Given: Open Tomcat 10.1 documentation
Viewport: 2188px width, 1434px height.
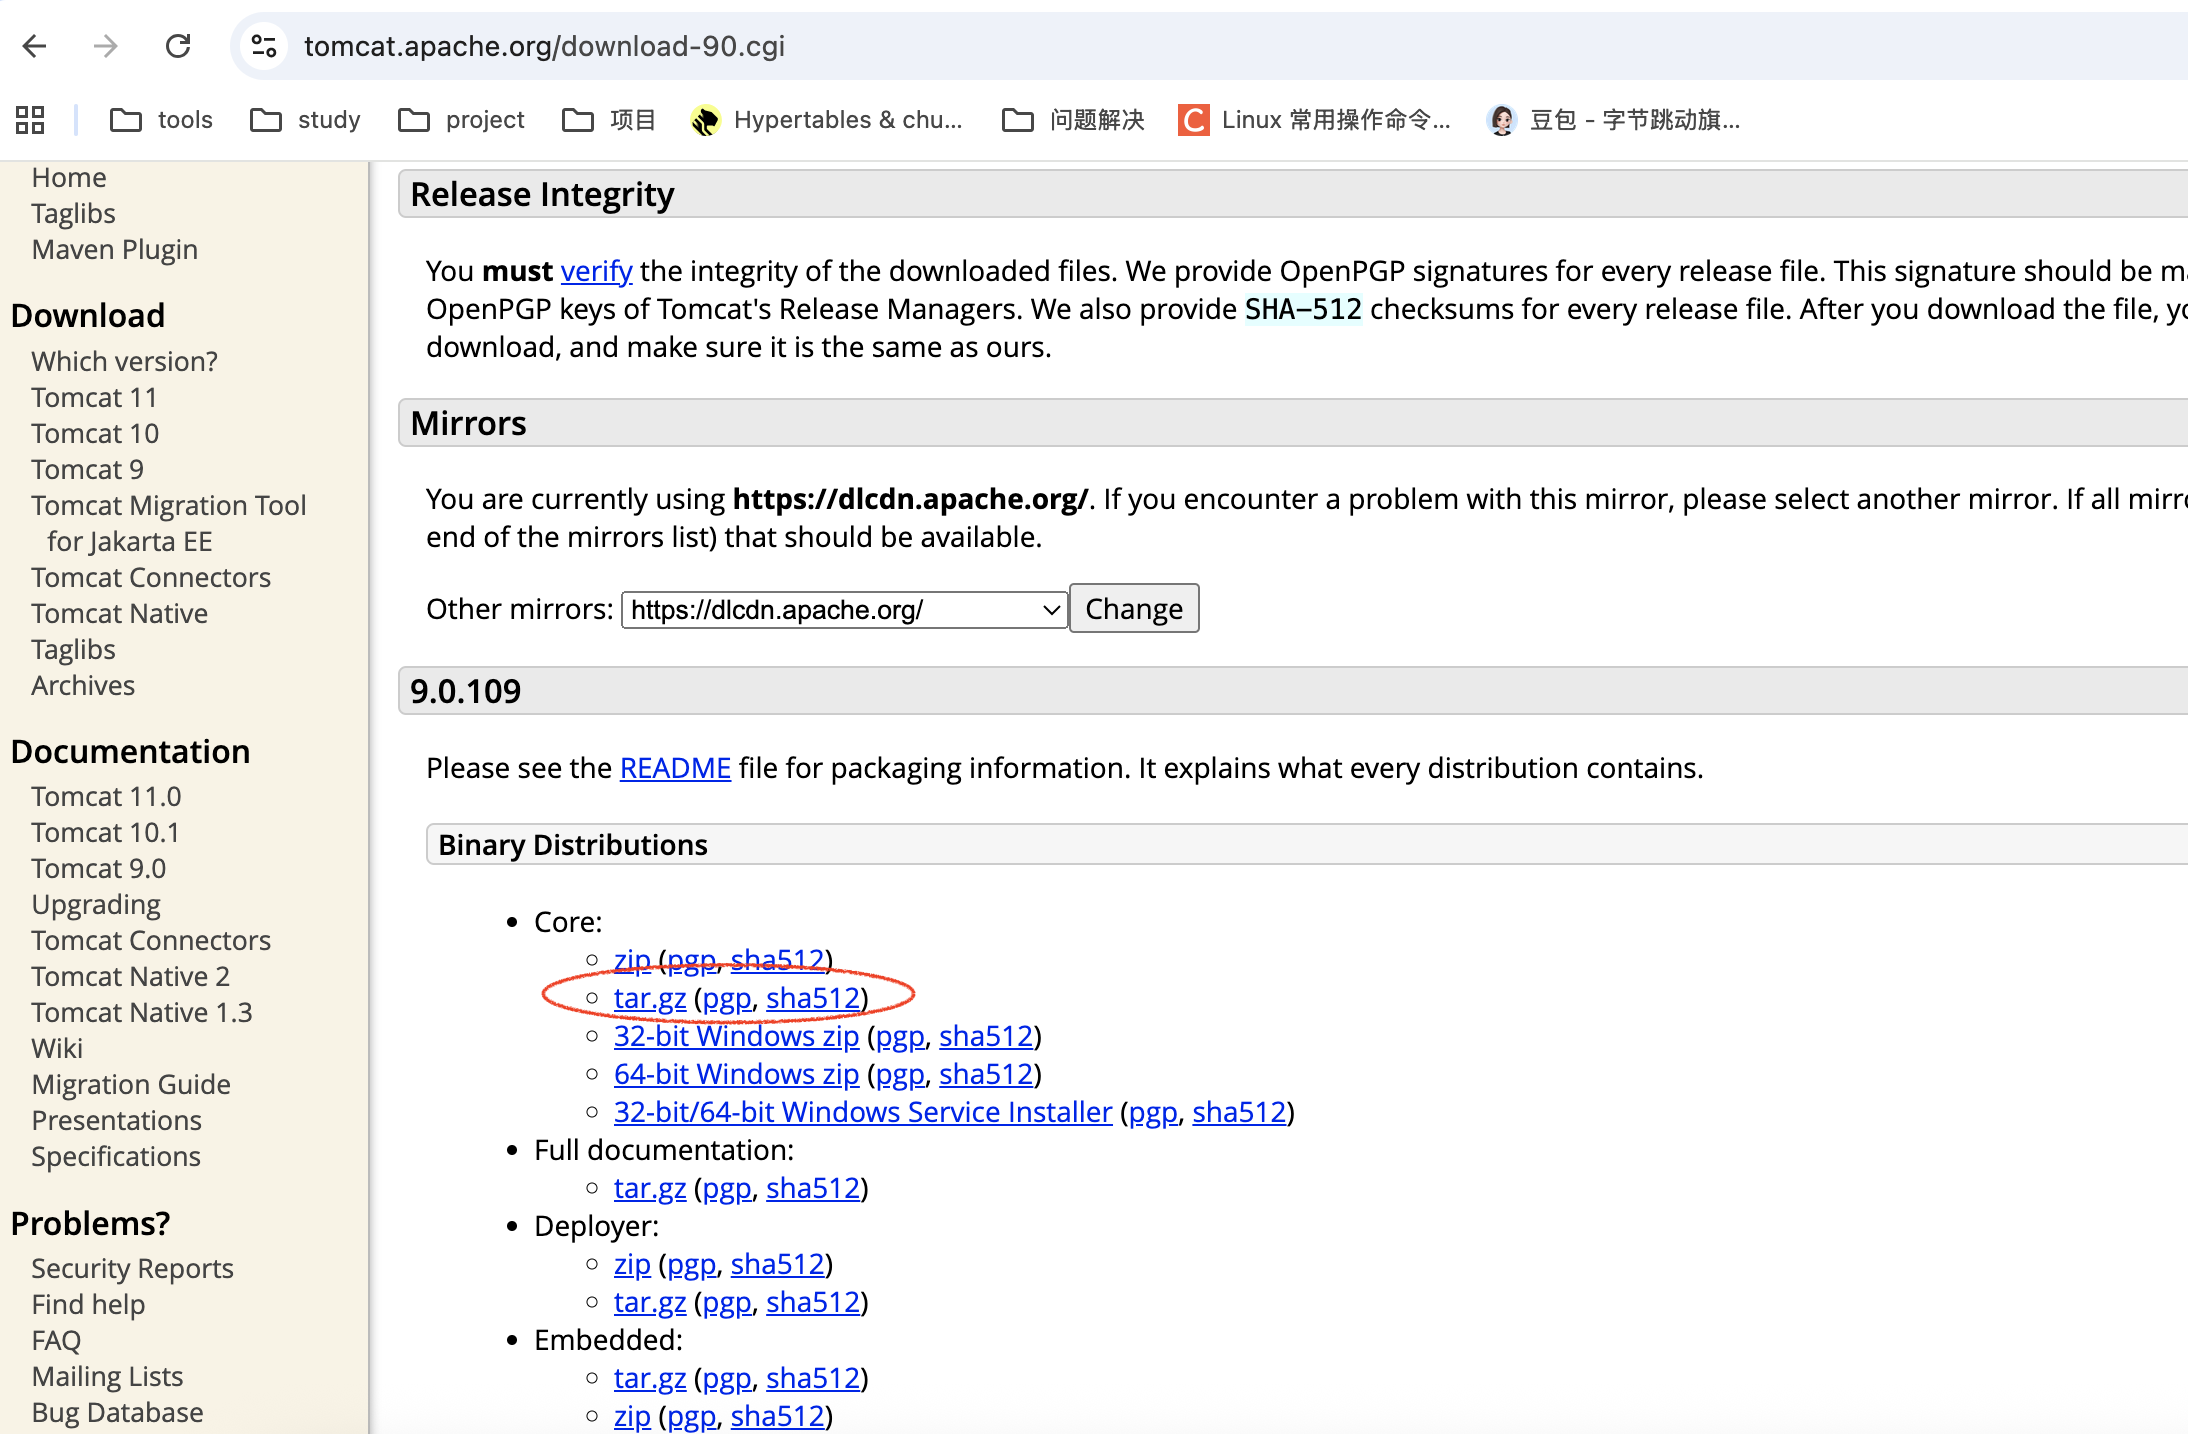Looking at the screenshot, I should point(105,832).
